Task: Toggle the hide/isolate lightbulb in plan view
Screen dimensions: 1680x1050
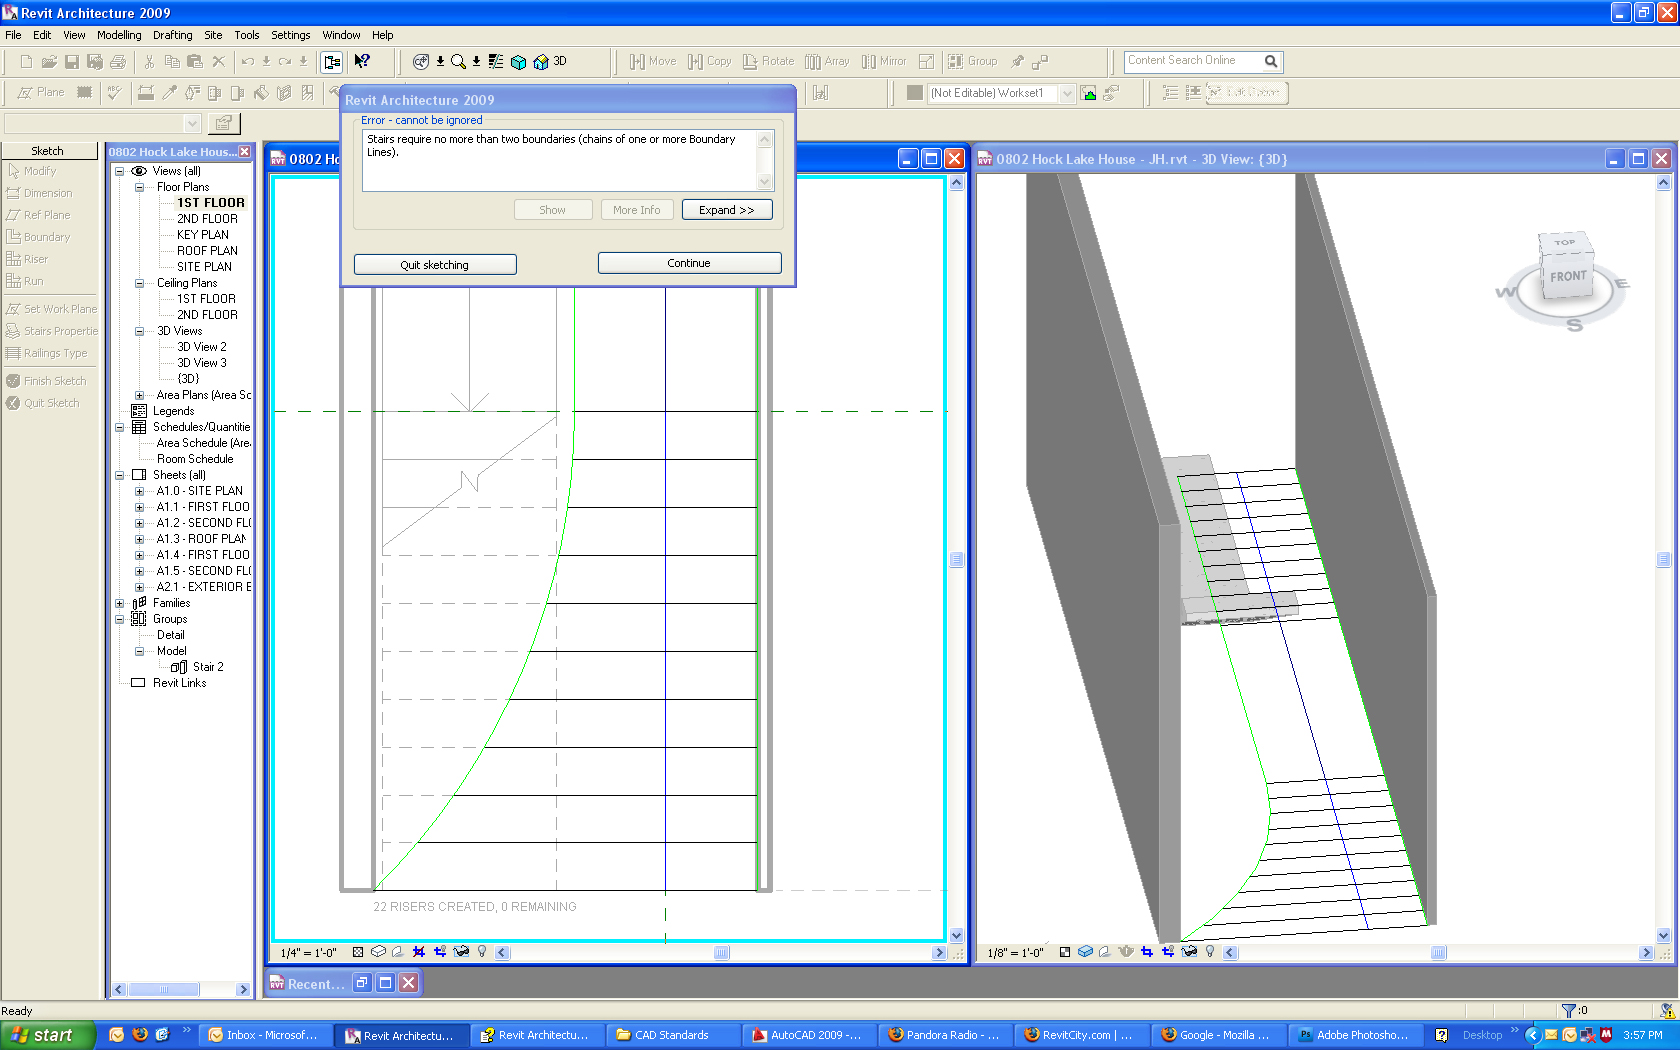Action: [x=482, y=952]
